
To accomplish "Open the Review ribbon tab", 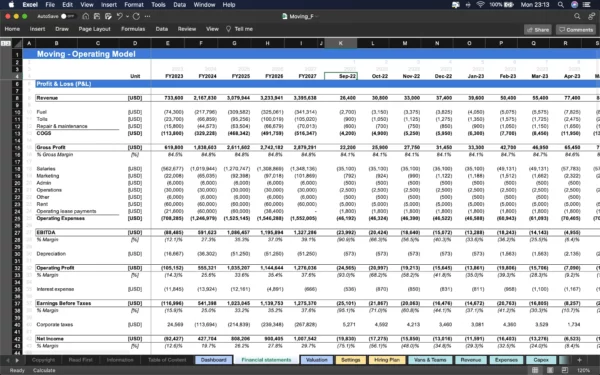I will [x=187, y=29].
